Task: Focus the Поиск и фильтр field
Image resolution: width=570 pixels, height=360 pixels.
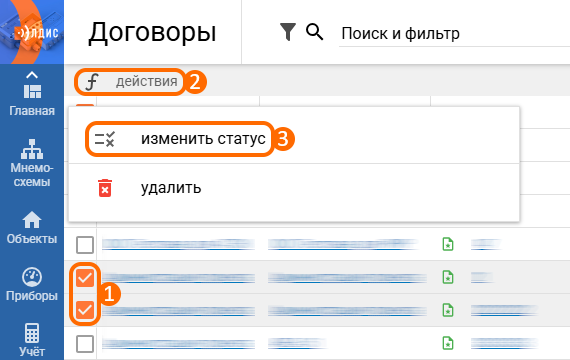Action: tap(454, 34)
